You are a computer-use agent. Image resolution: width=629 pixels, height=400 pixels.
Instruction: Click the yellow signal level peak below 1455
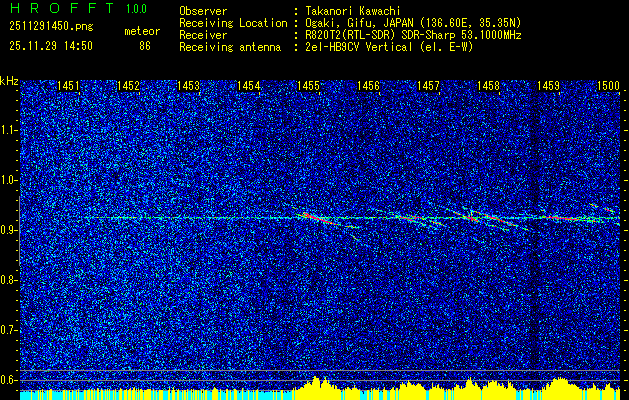tap(316, 386)
